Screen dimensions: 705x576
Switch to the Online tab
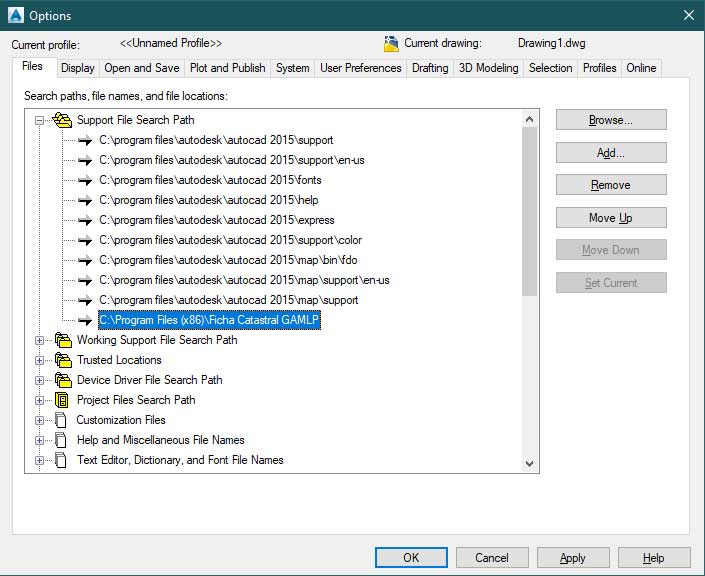click(641, 68)
